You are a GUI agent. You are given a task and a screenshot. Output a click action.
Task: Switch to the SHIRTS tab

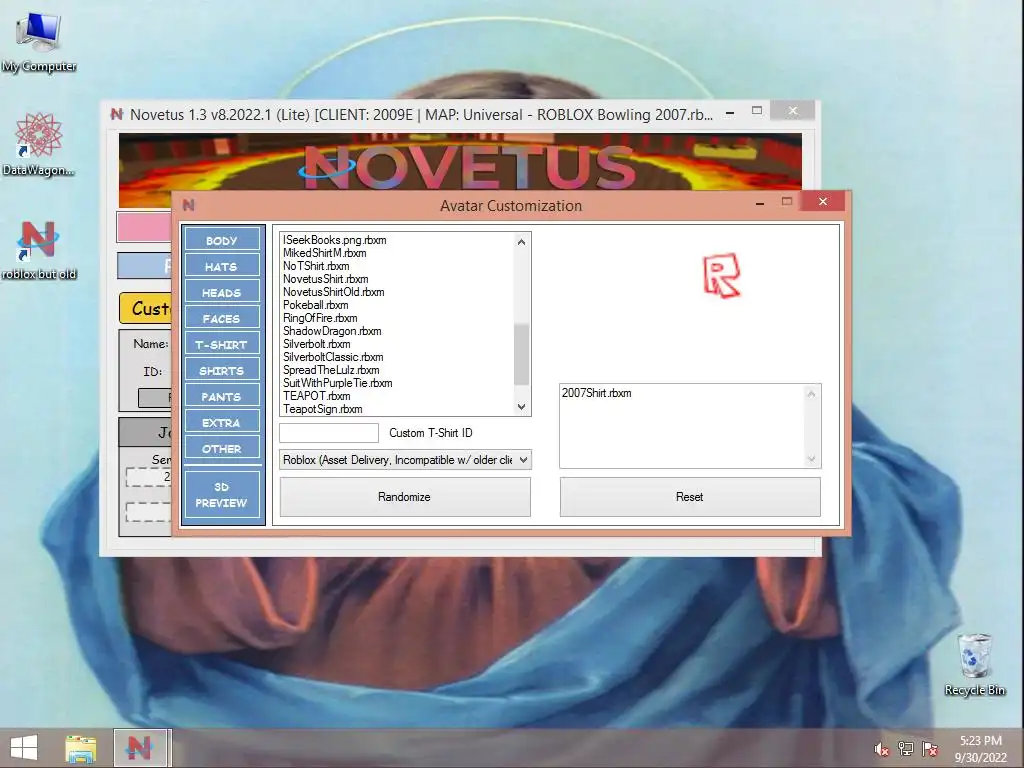coord(222,370)
